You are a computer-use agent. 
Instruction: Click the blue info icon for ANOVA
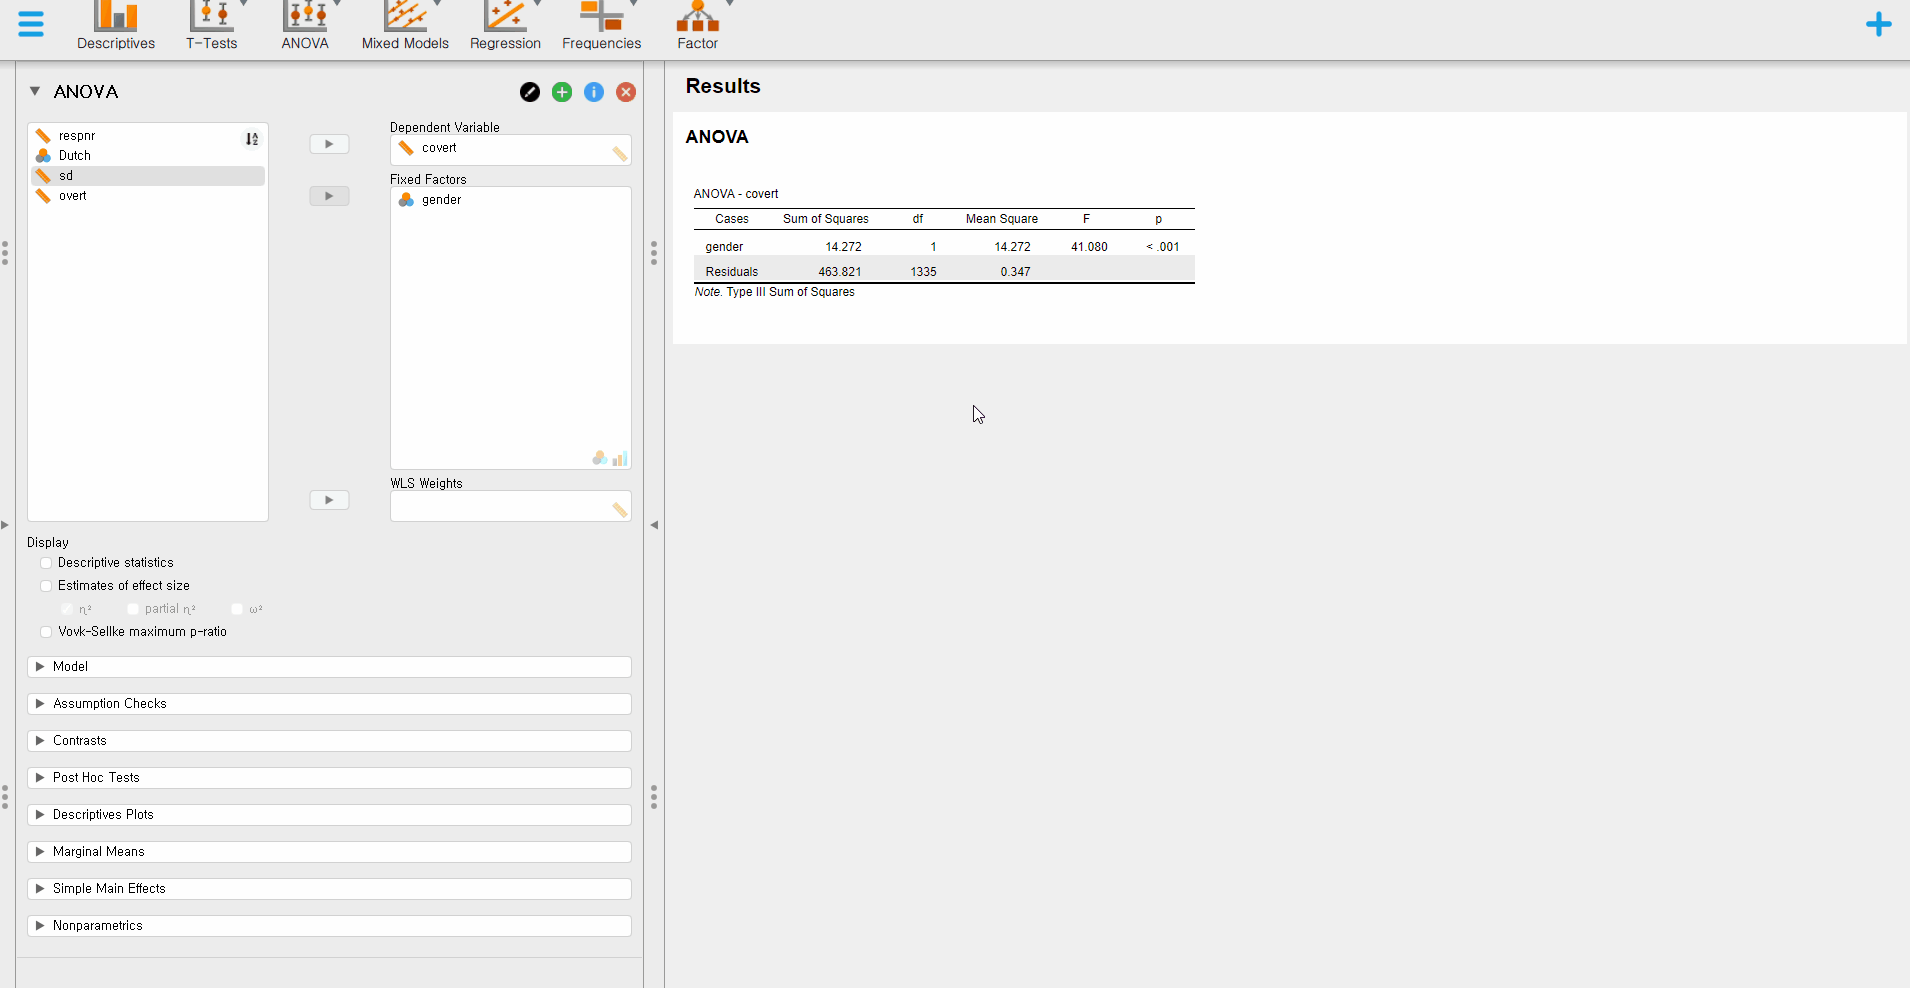(x=594, y=92)
